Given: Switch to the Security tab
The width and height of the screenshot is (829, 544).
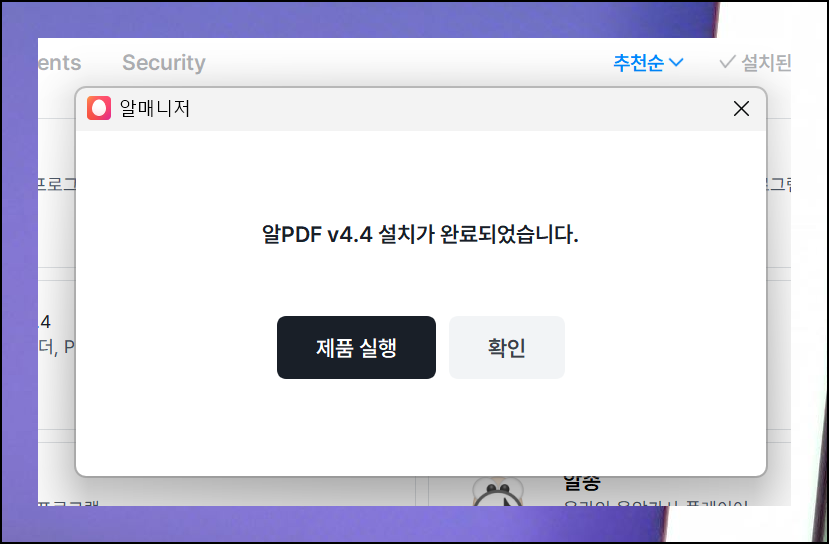Looking at the screenshot, I should tap(164, 62).
